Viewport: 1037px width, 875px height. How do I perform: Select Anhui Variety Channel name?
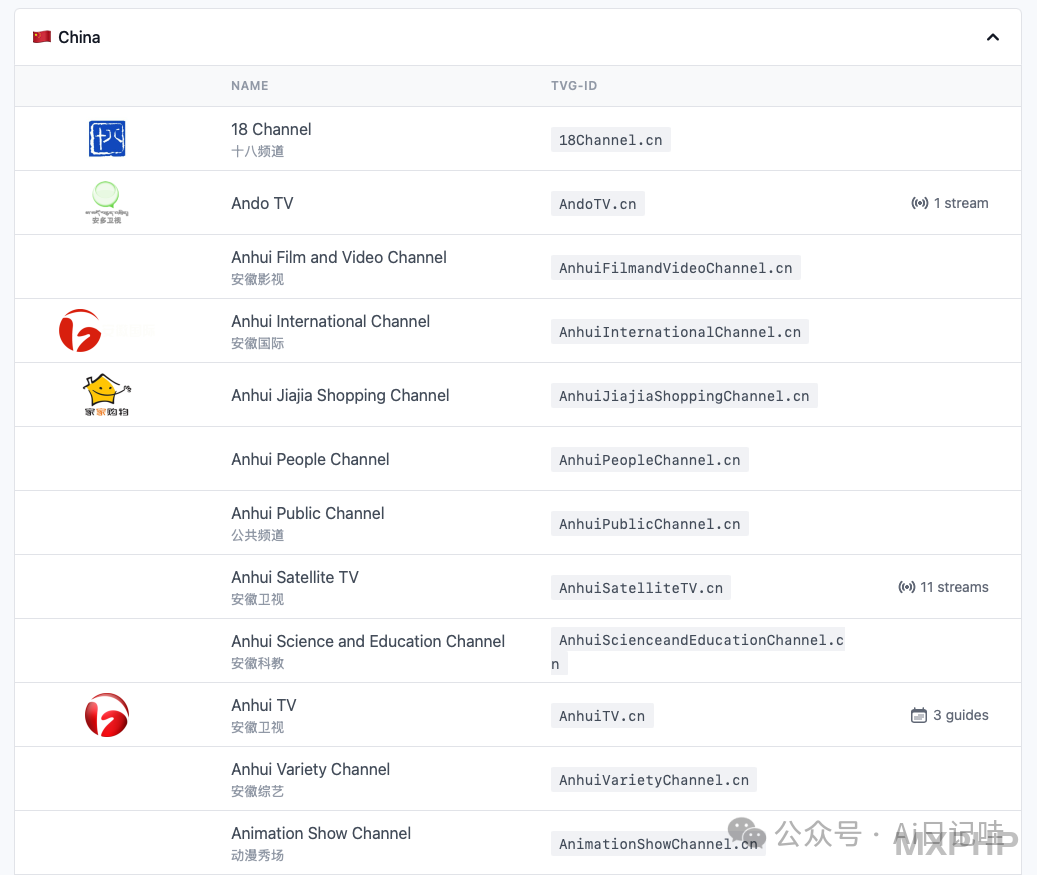310,769
